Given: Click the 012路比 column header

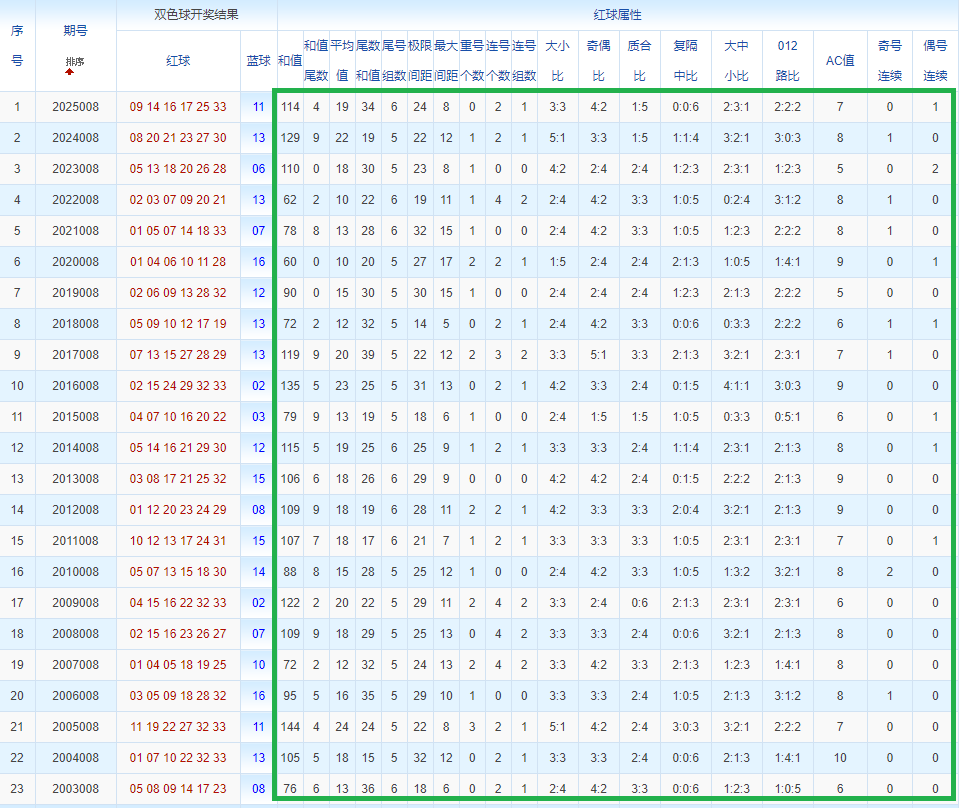Looking at the screenshot, I should 787,61.
